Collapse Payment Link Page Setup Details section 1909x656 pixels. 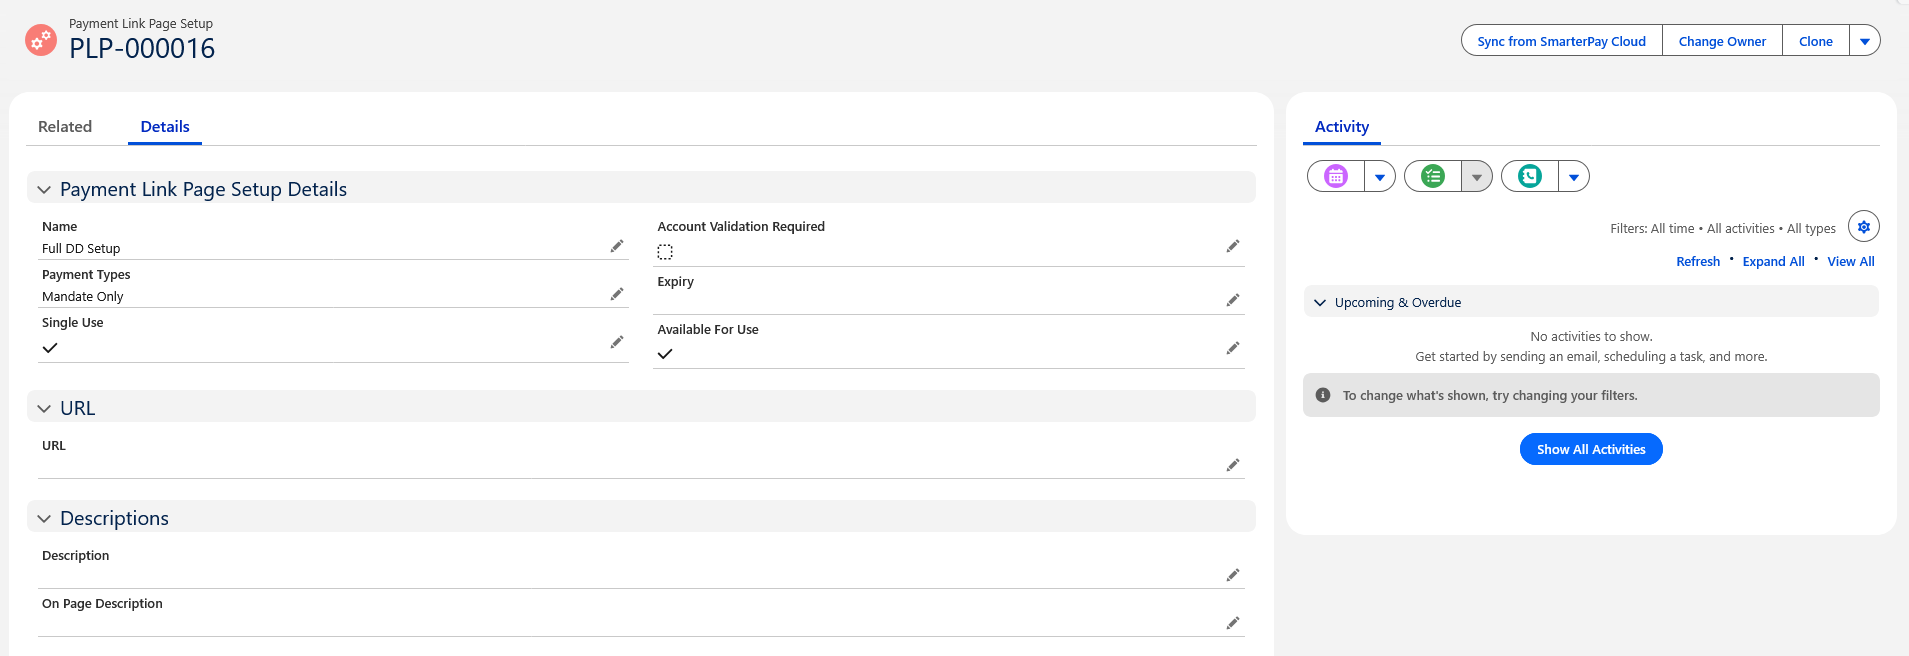click(x=44, y=190)
